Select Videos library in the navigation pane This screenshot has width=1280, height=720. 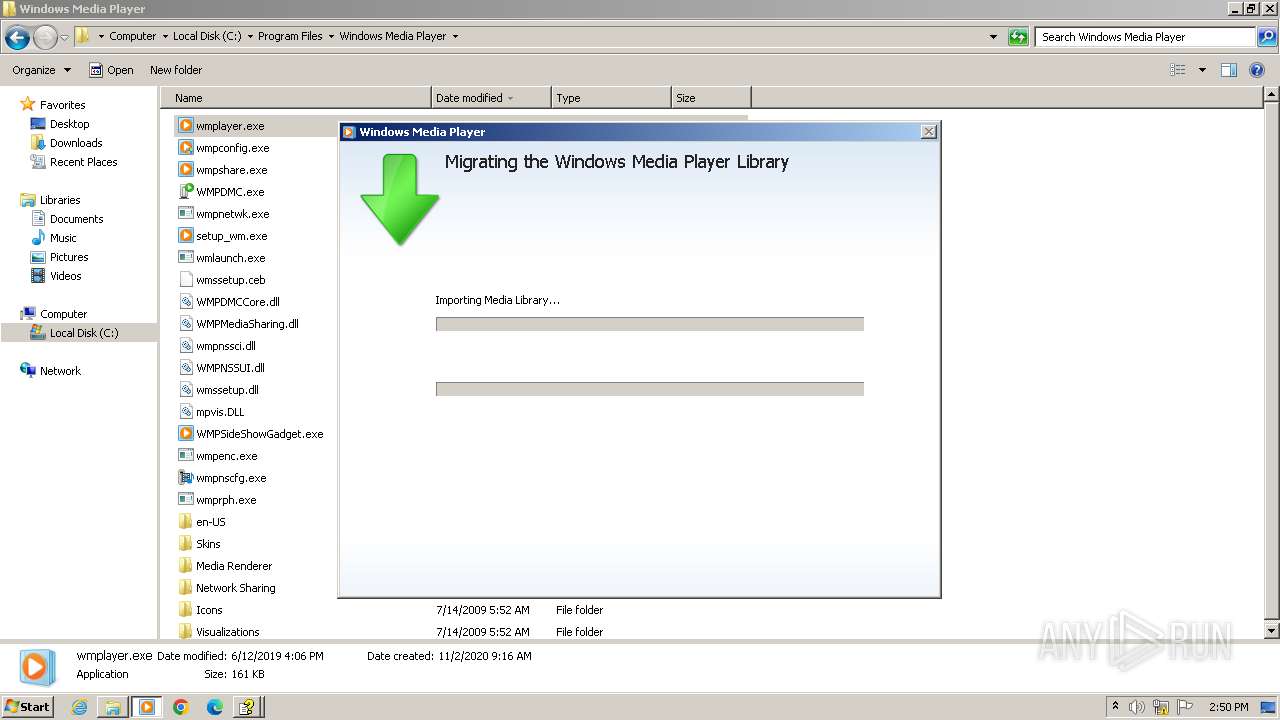pyautogui.click(x=65, y=276)
